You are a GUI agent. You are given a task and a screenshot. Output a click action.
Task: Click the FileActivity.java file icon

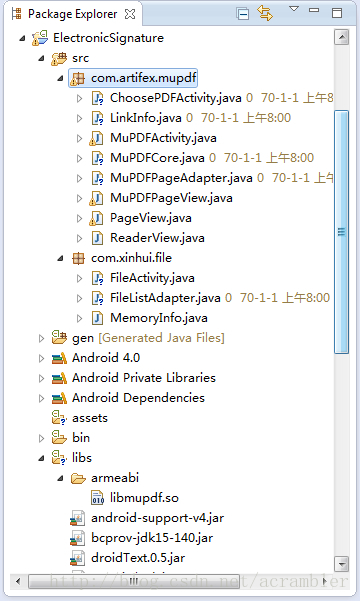coord(97,278)
